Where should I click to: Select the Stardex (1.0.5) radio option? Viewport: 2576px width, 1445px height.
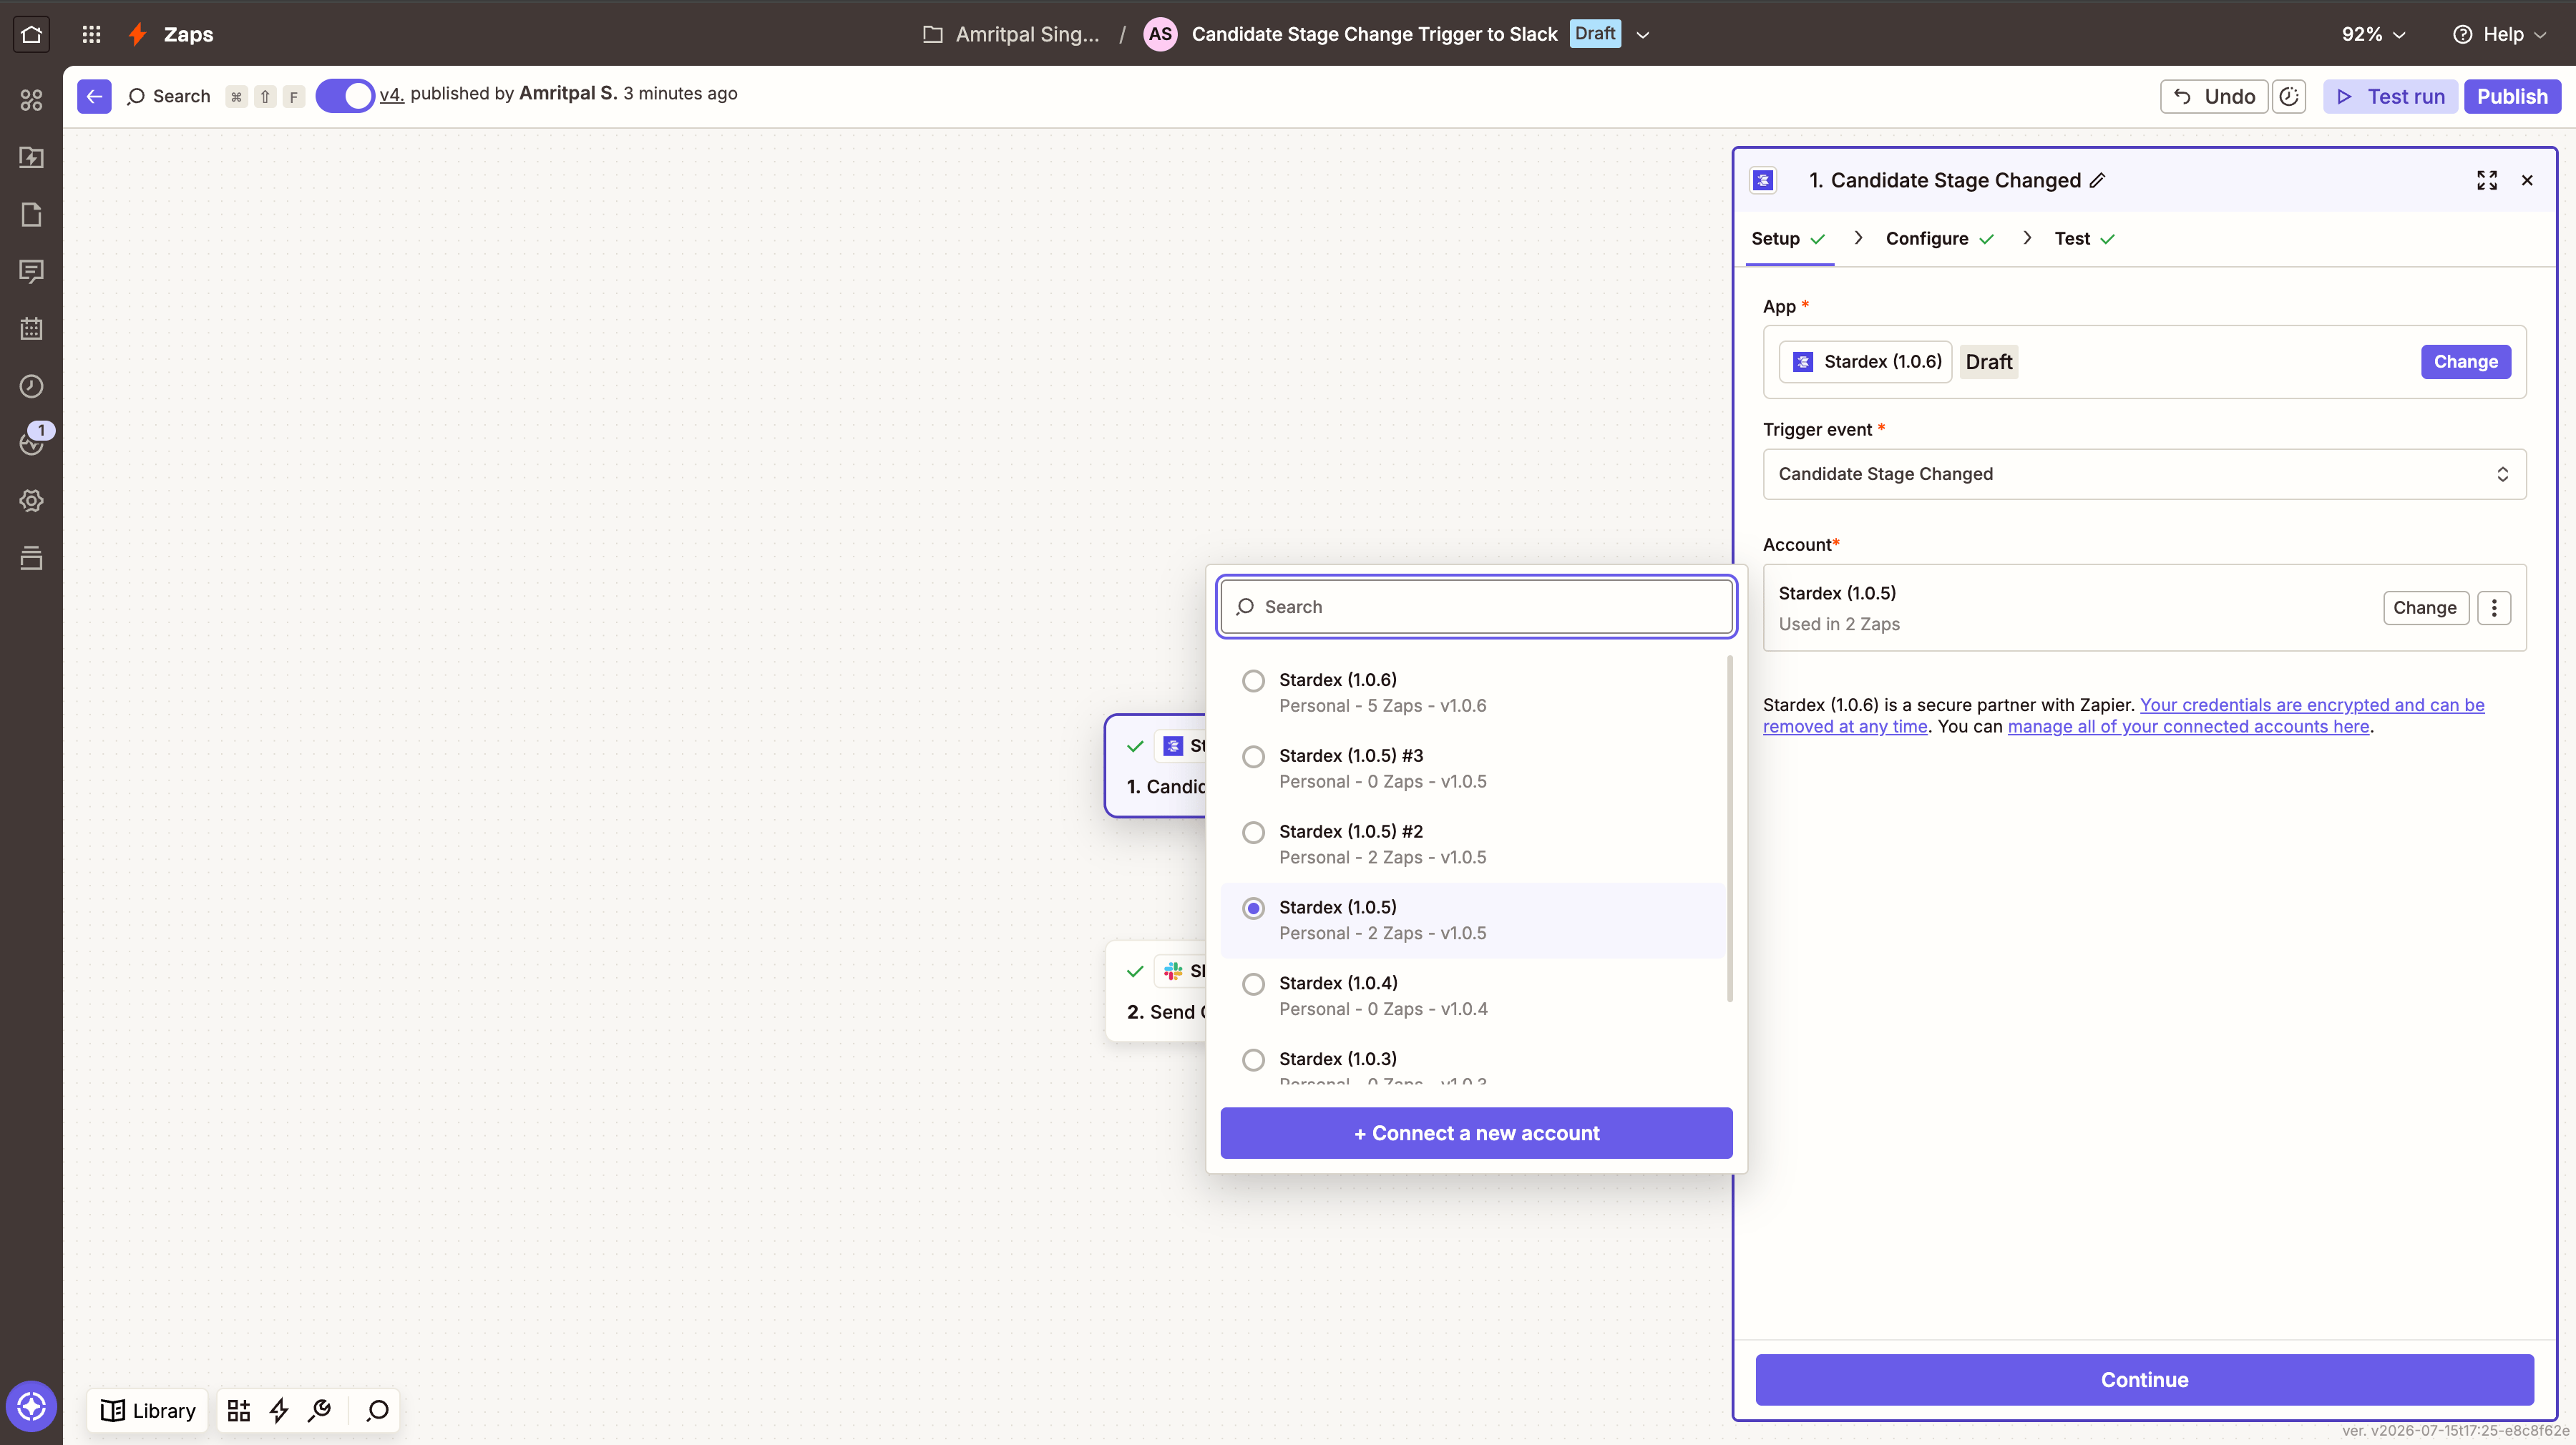1253,908
